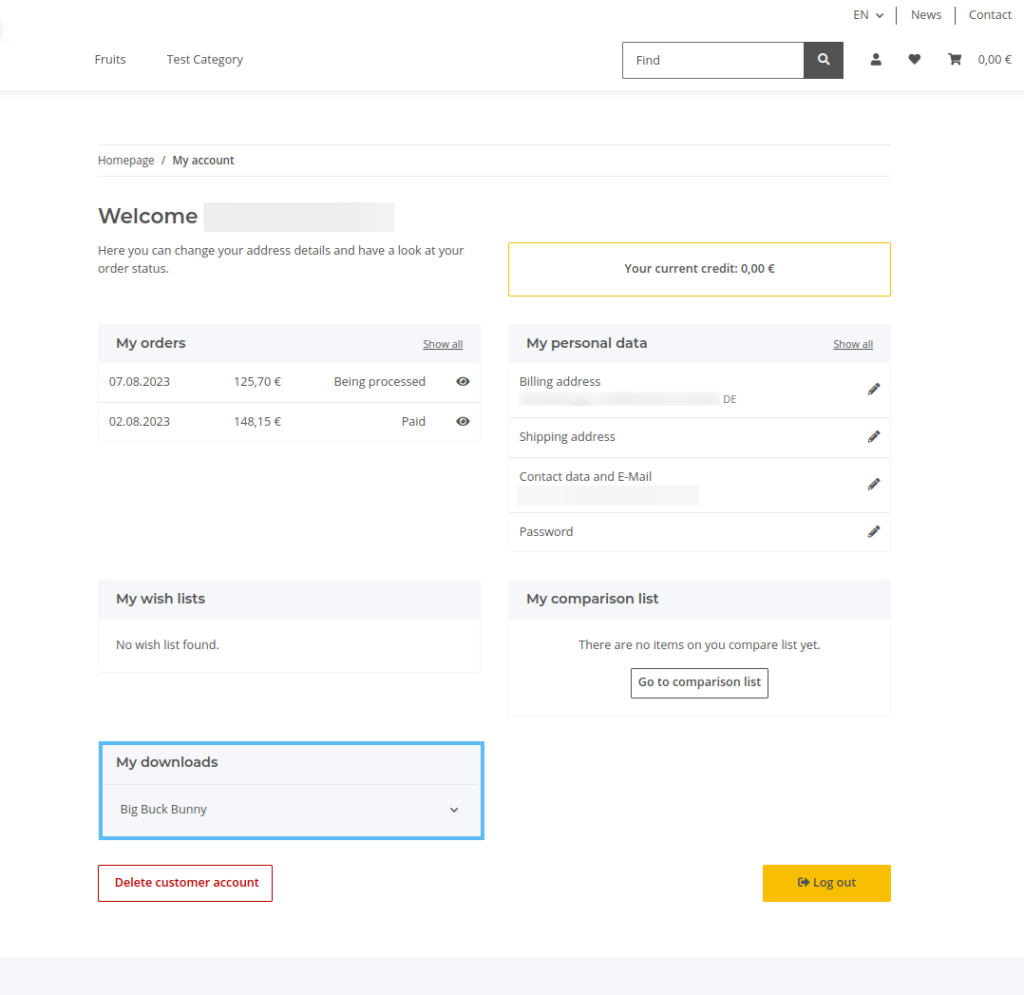This screenshot has height=995, width=1024.
Task: Edit contact data and E-Mail
Action: (x=873, y=484)
